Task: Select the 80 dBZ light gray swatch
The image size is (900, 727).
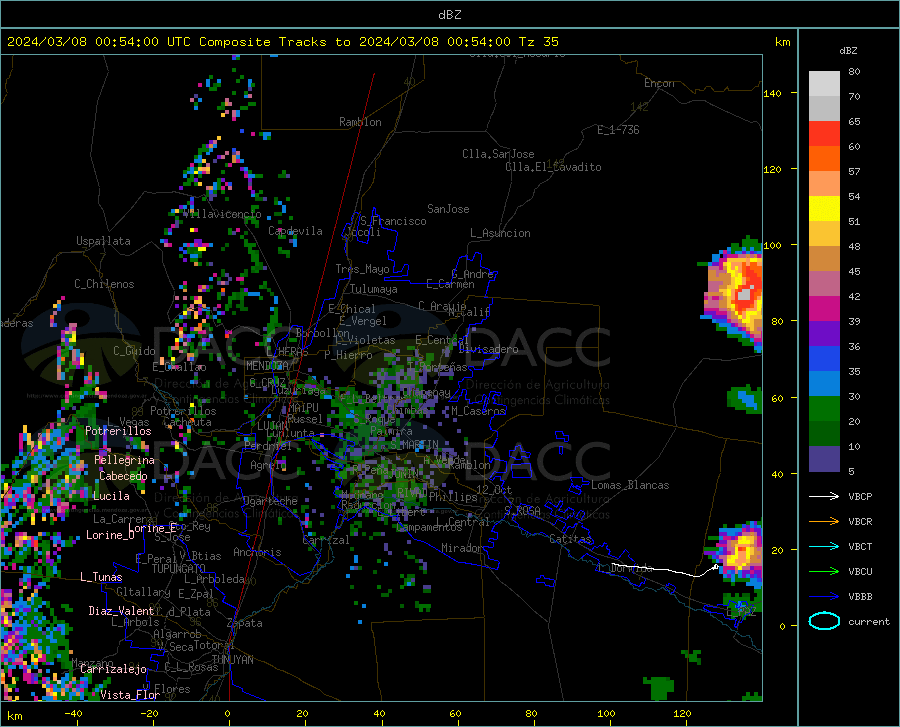Action: pos(824,83)
